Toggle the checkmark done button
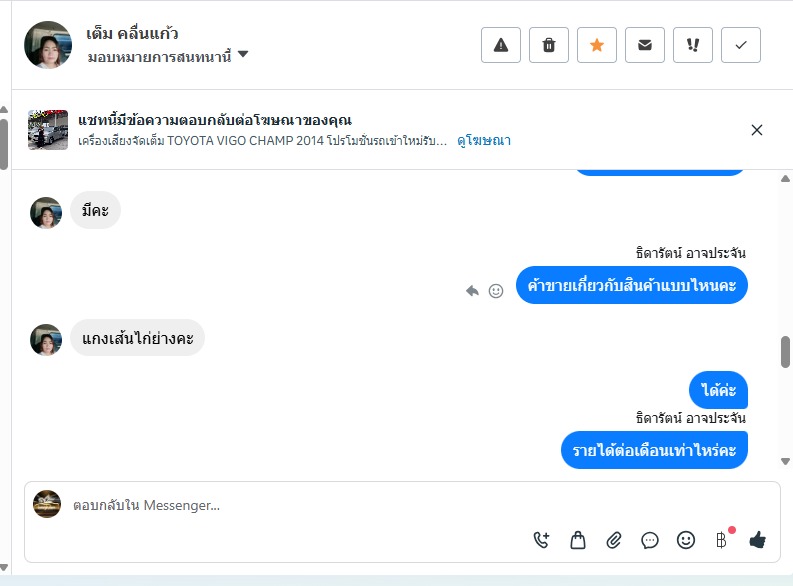Image resolution: width=793 pixels, height=586 pixels. (x=741, y=45)
